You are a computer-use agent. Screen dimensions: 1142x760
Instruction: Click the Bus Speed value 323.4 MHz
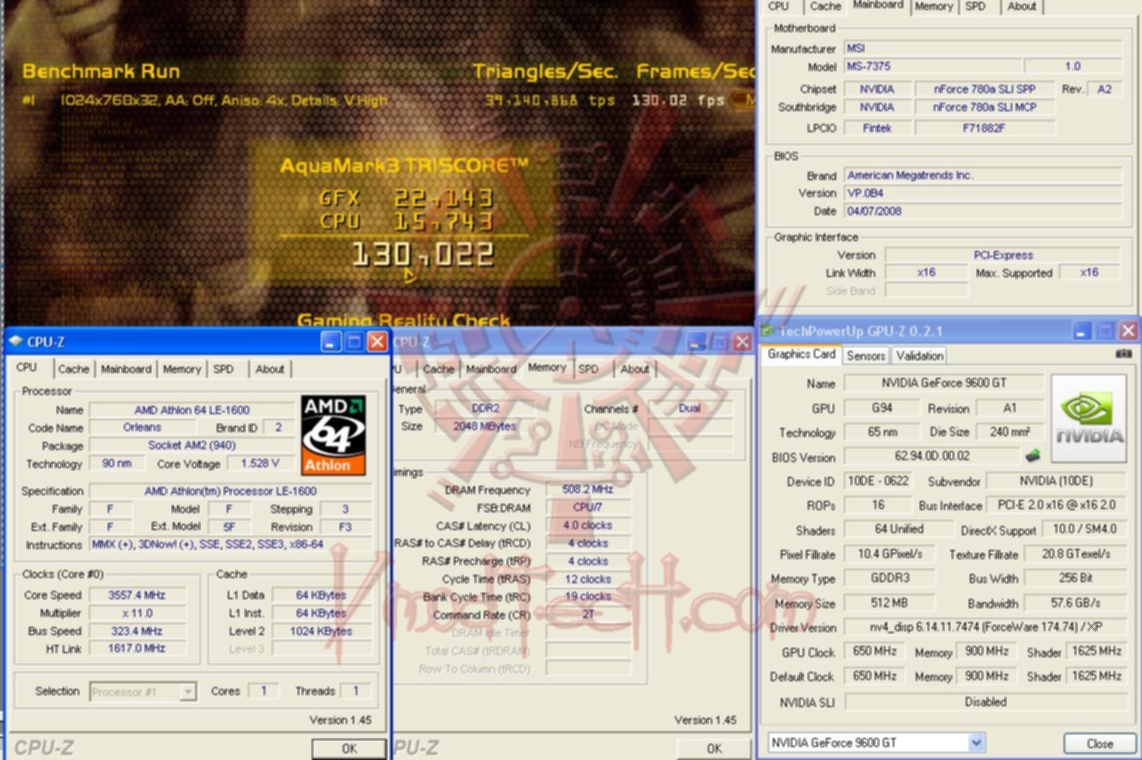coord(136,631)
